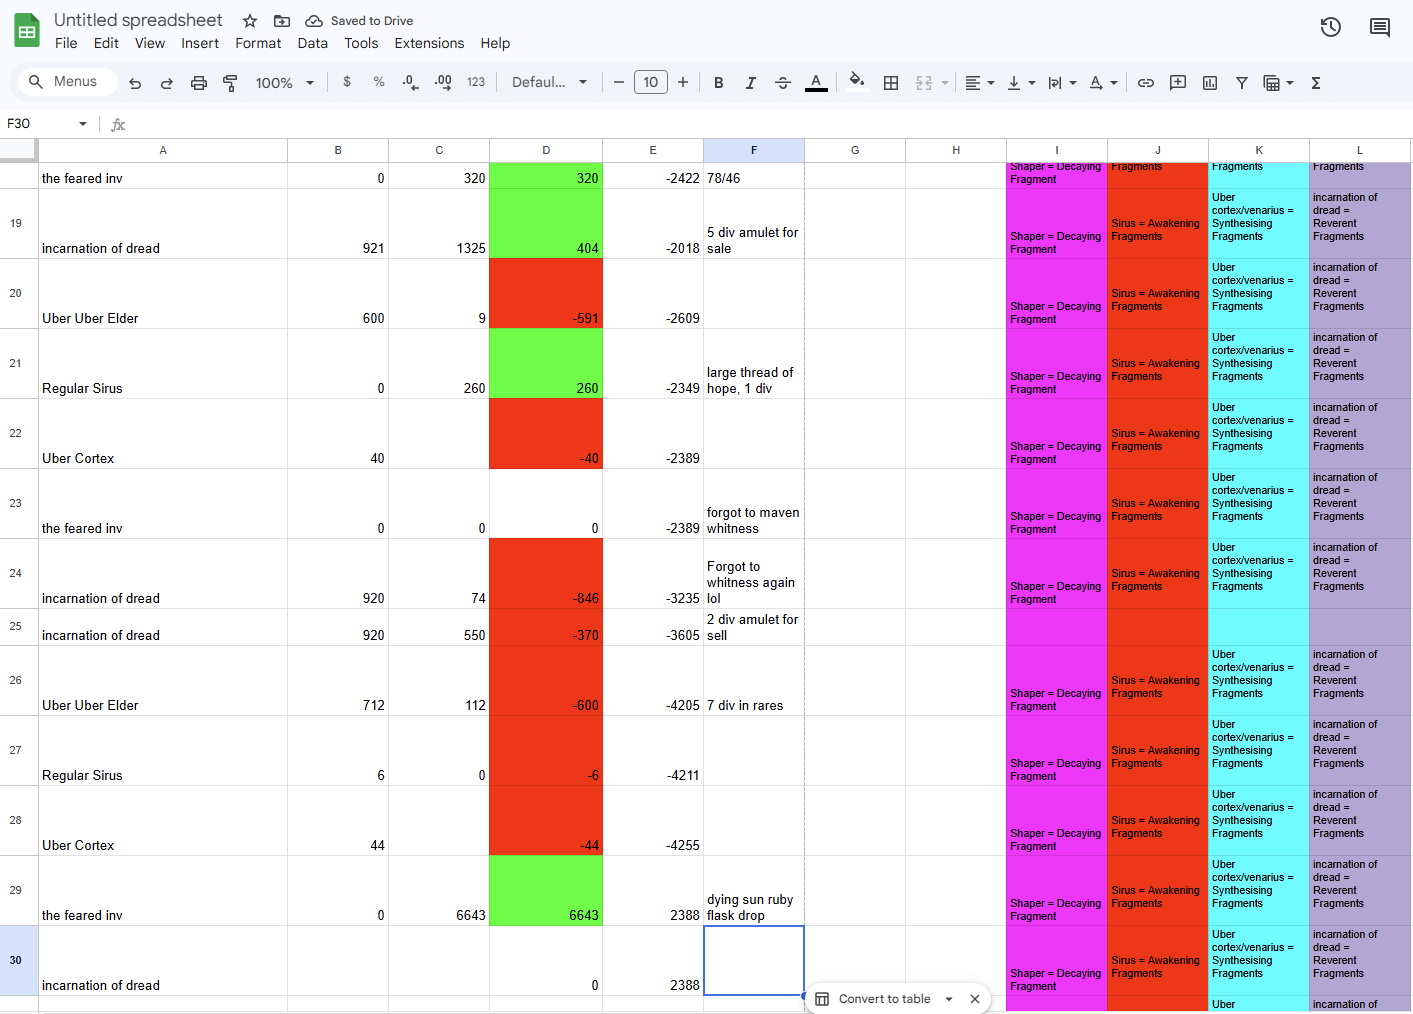Open vertical align dropdown

[x=1021, y=83]
